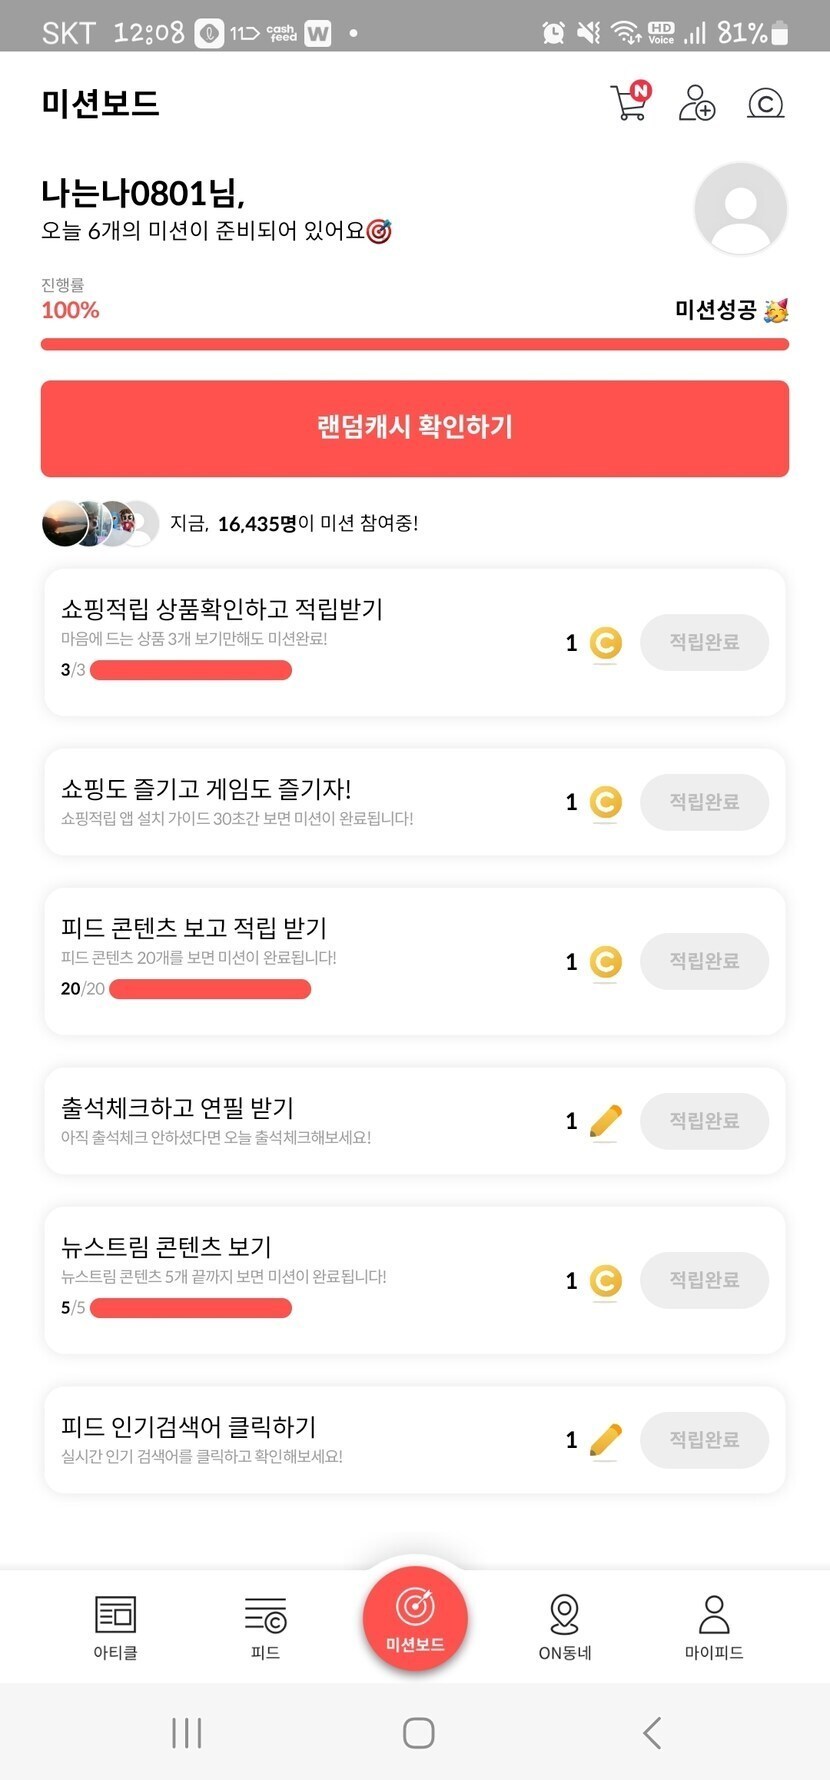Tap 적립완료 for 쇼핑적립 상품확인하고 적립받기

coord(704,642)
